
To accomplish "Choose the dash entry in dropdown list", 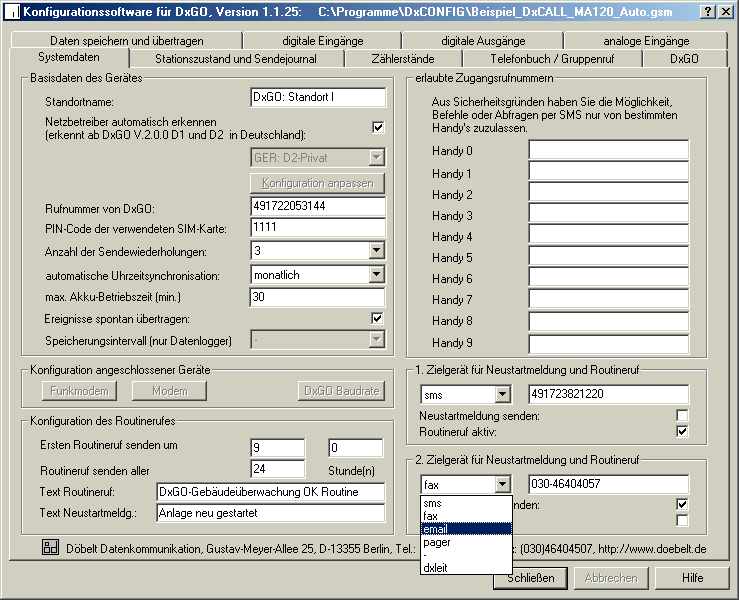I will click(466, 555).
